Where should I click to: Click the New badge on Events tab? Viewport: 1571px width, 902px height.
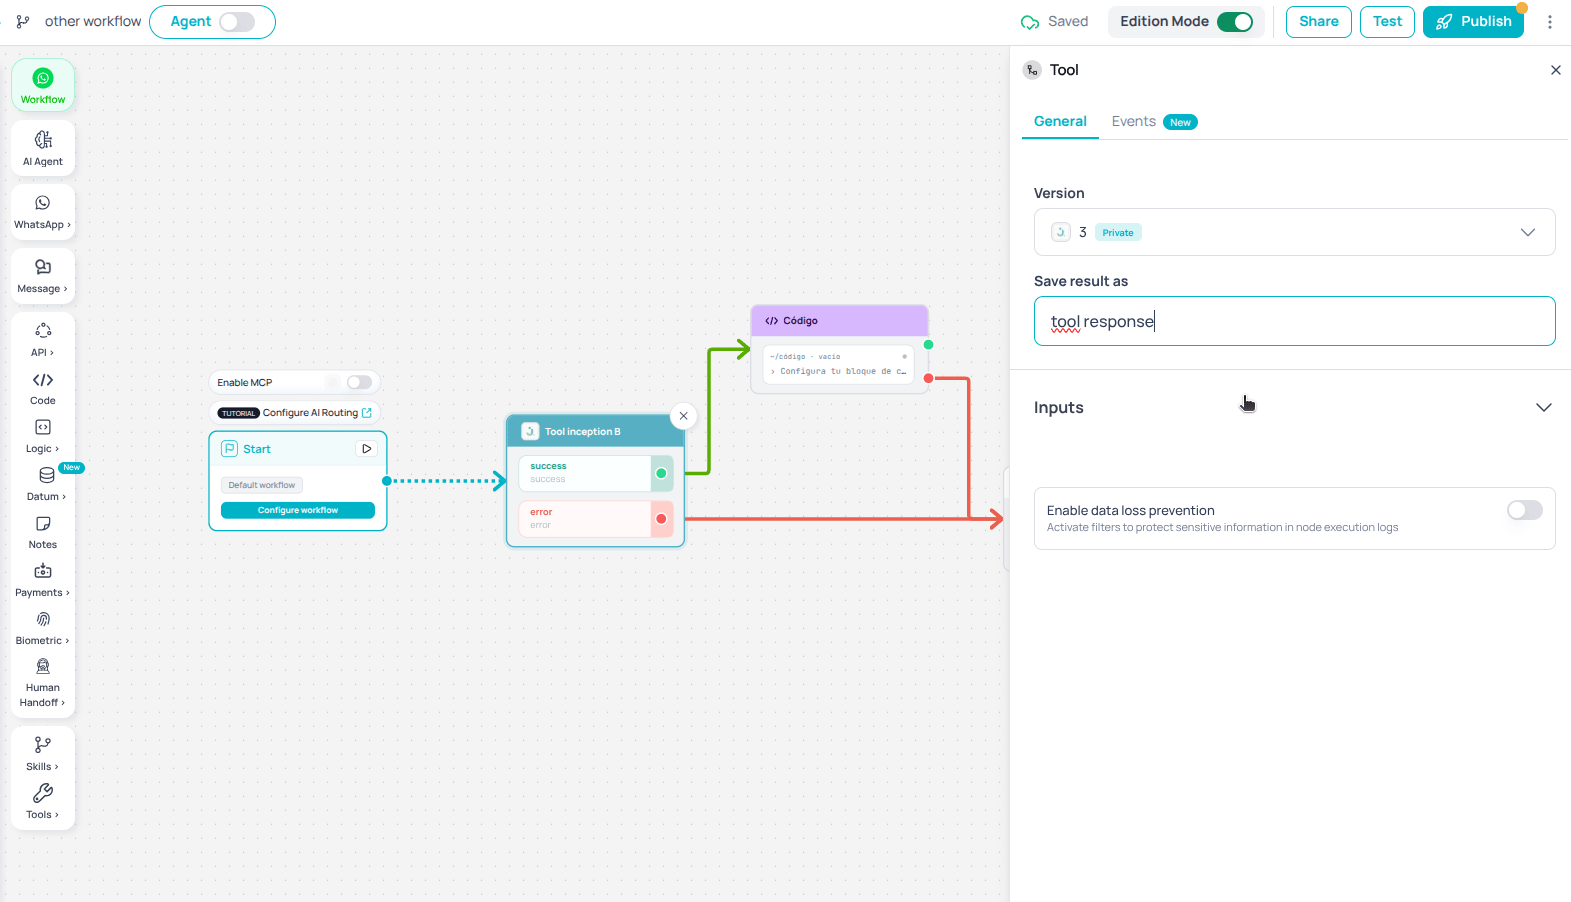[1180, 122]
